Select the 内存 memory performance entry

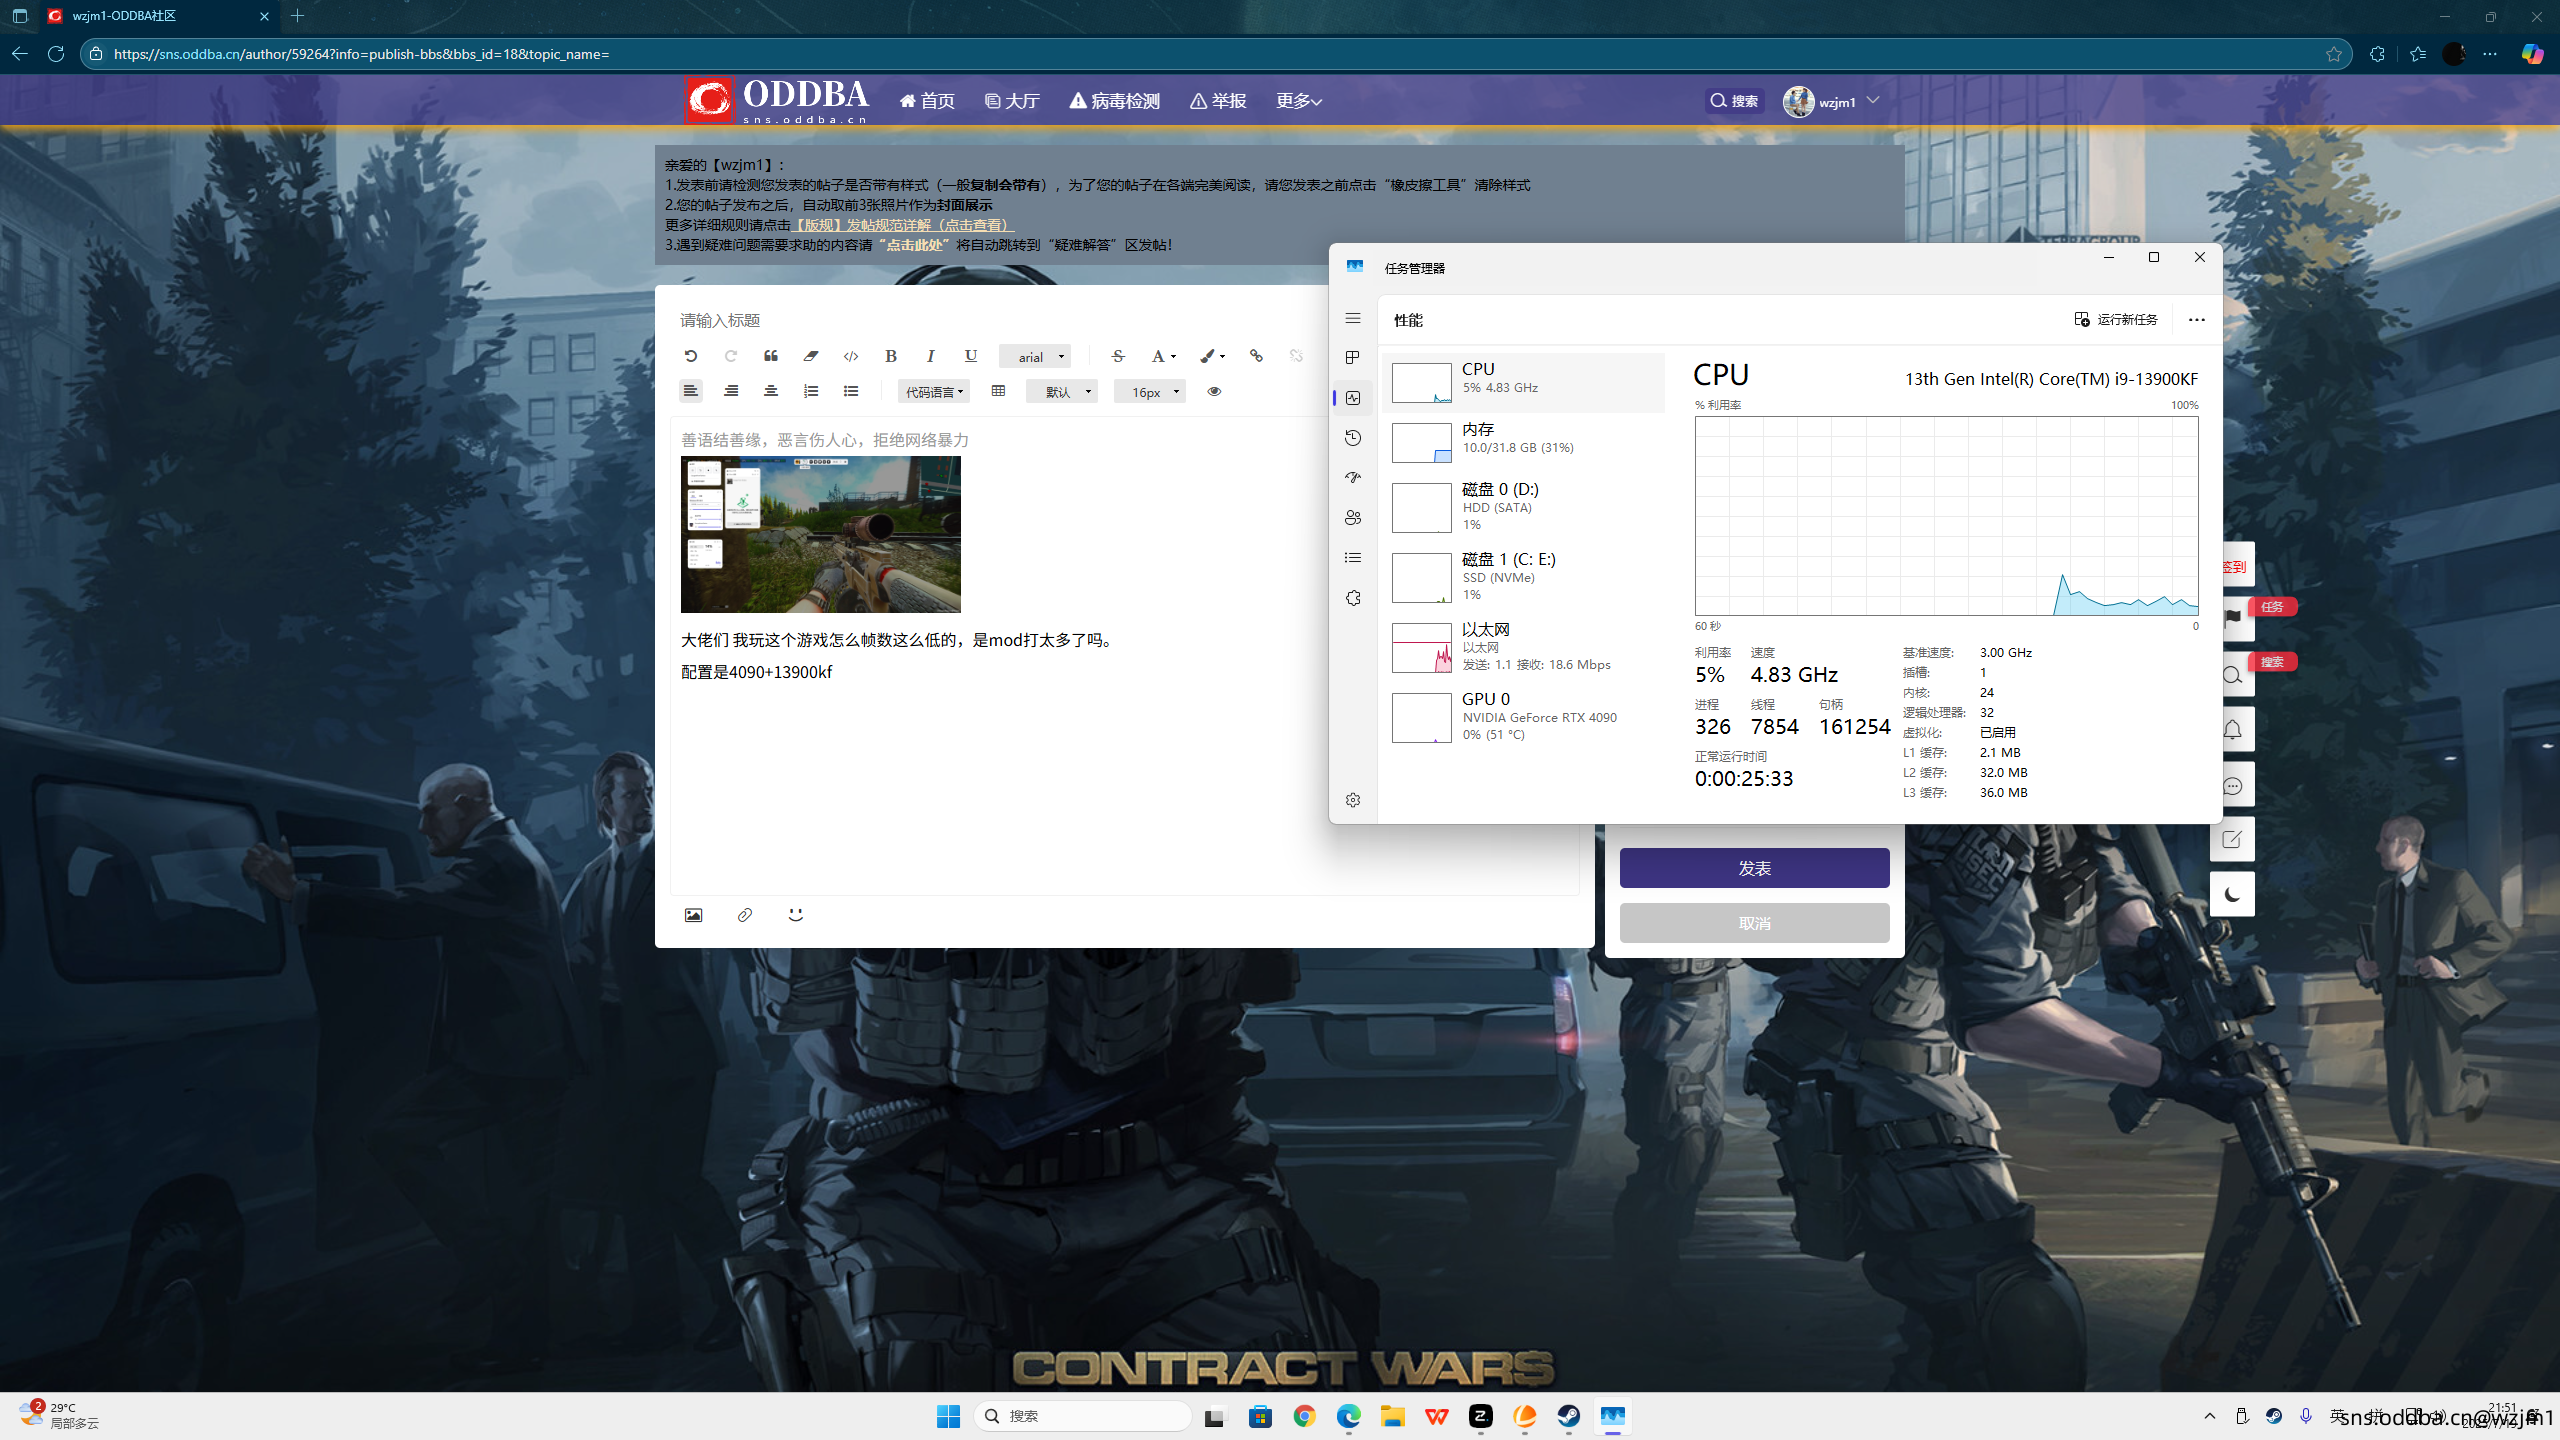point(1523,441)
